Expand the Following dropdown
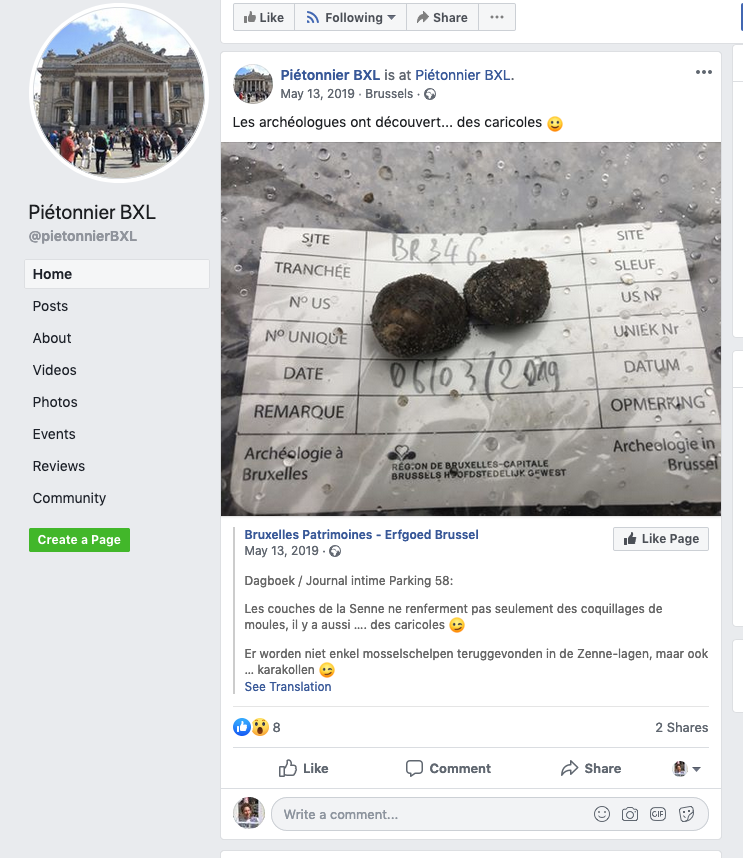 (x=350, y=17)
